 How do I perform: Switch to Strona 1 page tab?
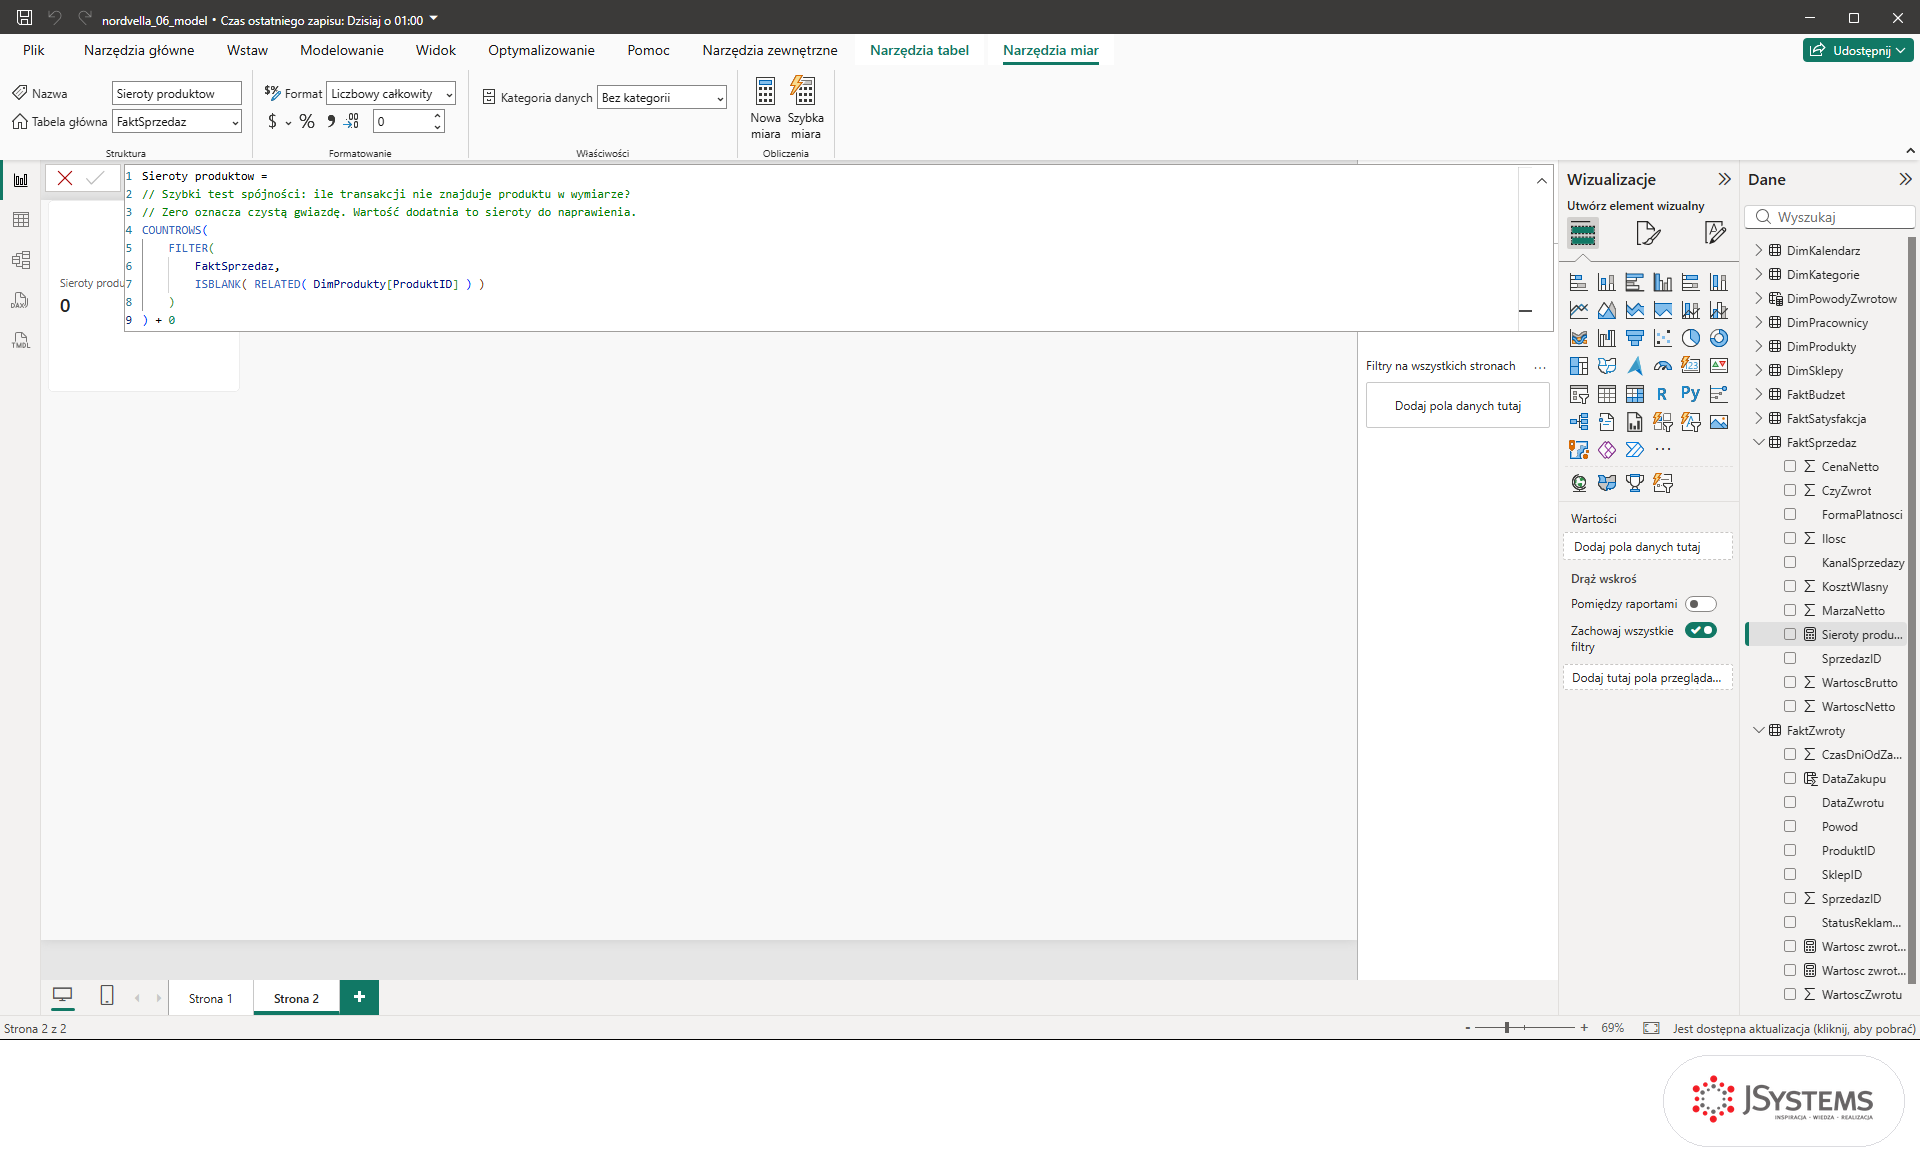tap(210, 998)
